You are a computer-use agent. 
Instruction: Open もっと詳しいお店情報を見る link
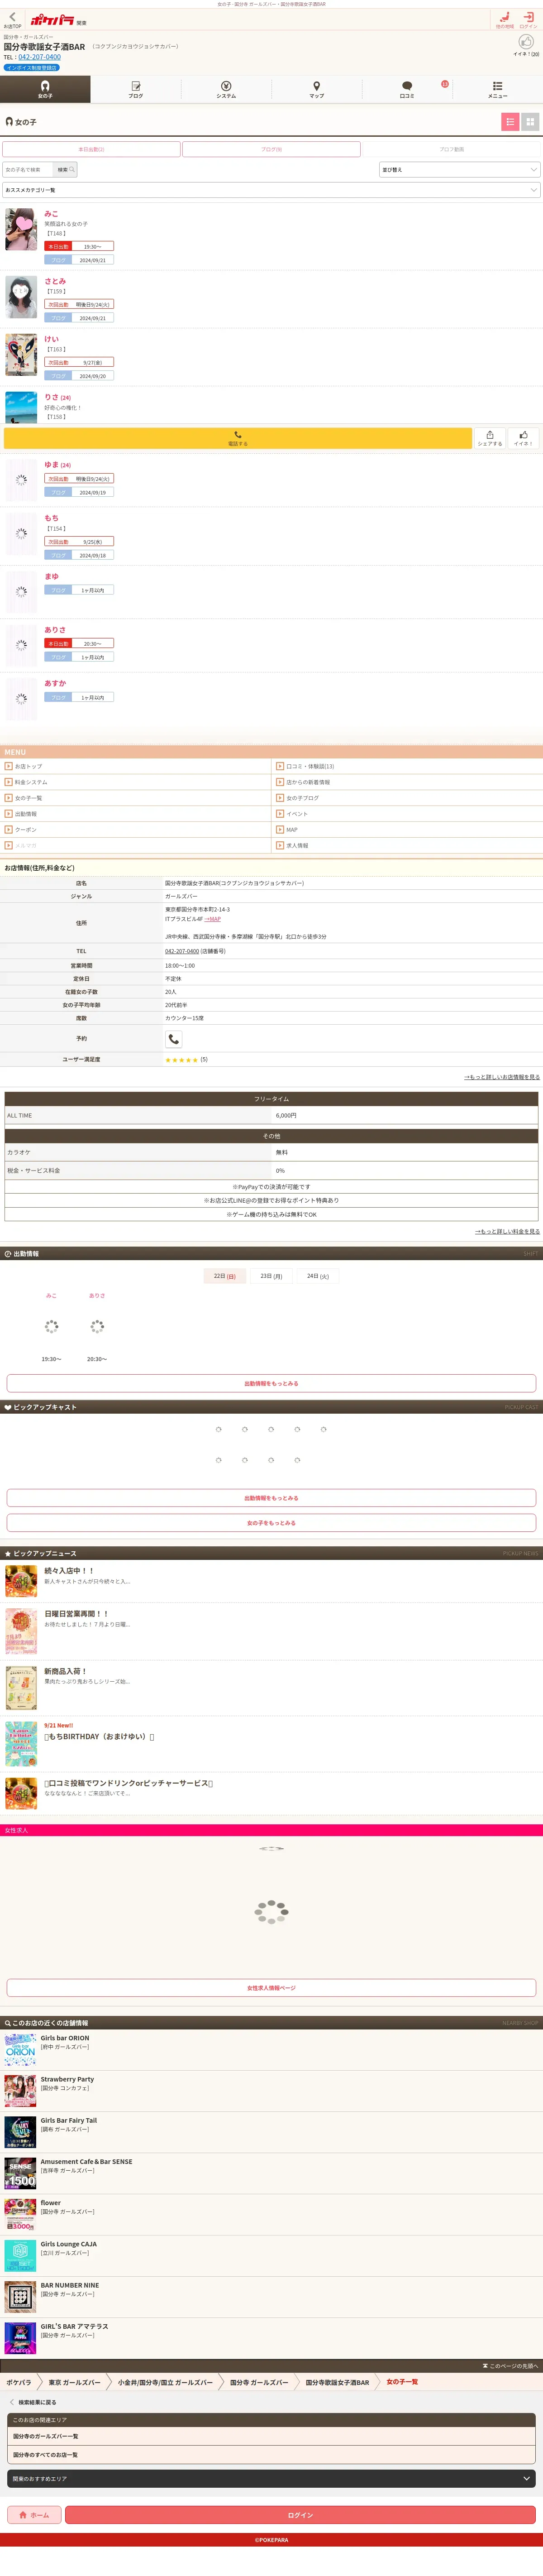[502, 1077]
